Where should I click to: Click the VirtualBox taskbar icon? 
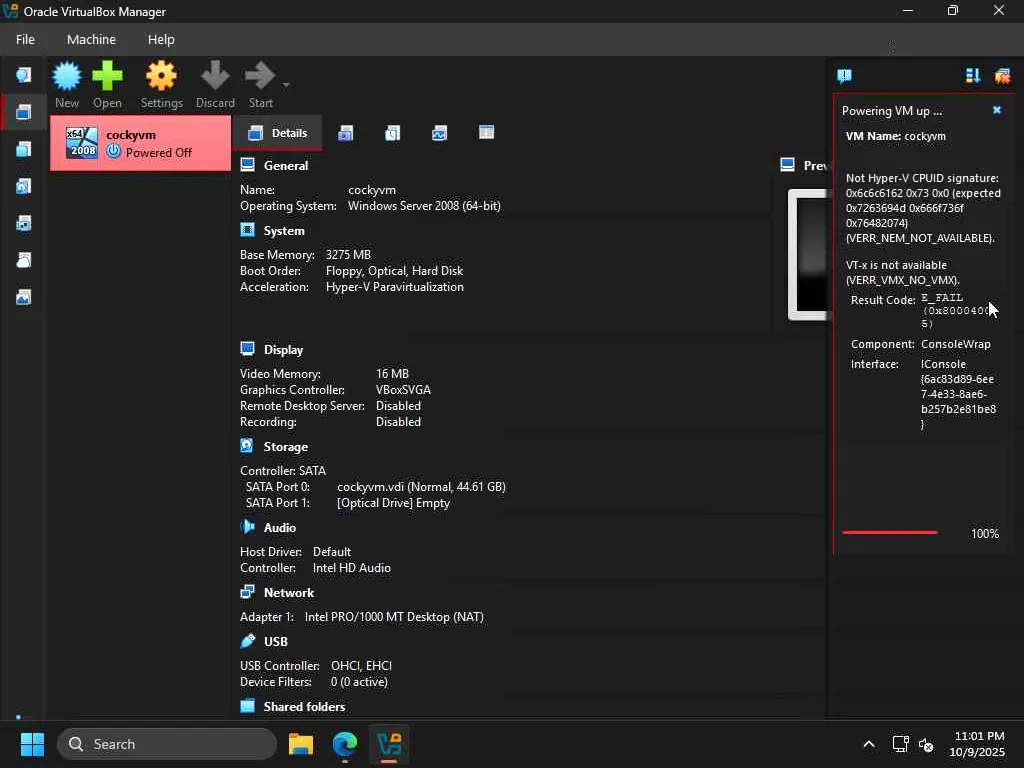point(389,744)
